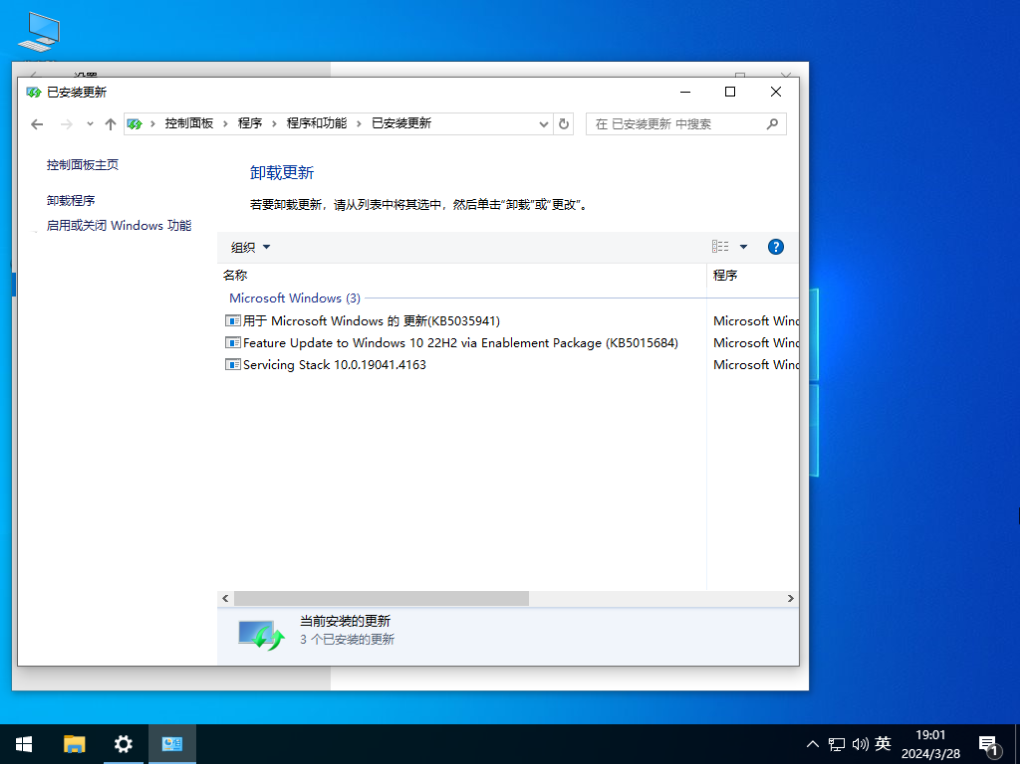Open the 组织 (Organize) menu
1020x764 pixels.
pos(249,246)
